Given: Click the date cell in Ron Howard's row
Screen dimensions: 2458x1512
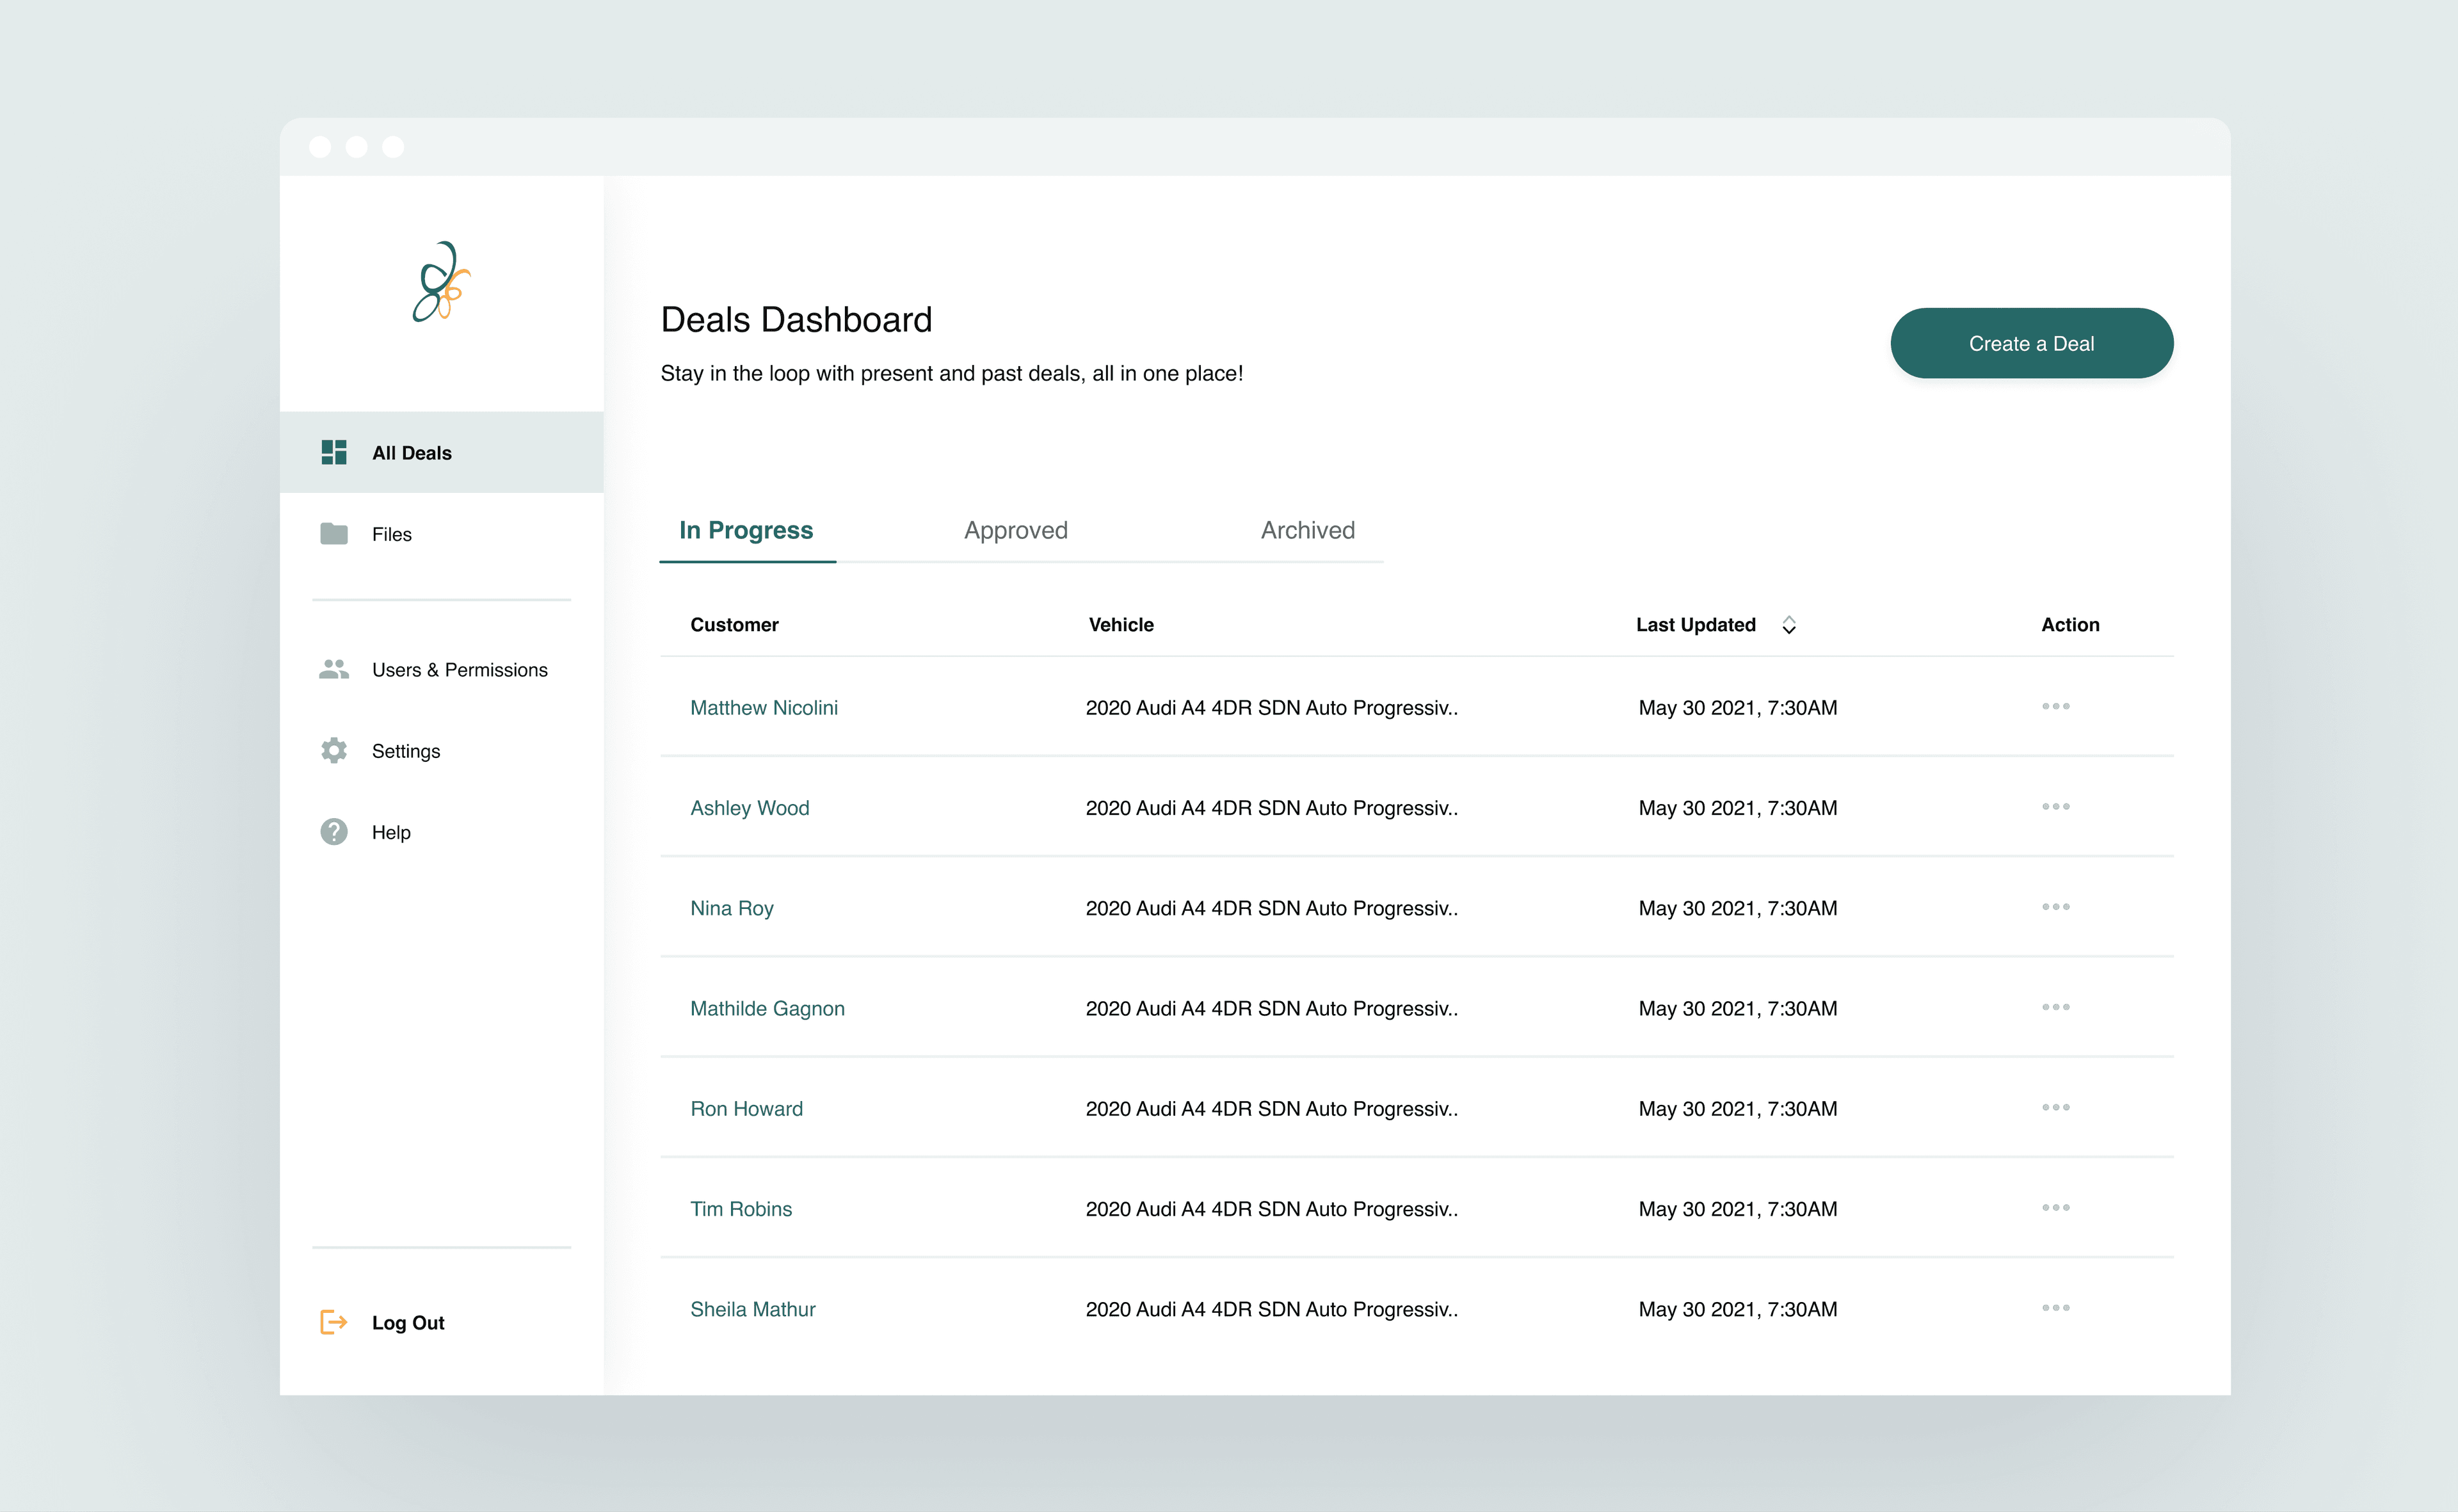Looking at the screenshot, I should (x=1738, y=1108).
